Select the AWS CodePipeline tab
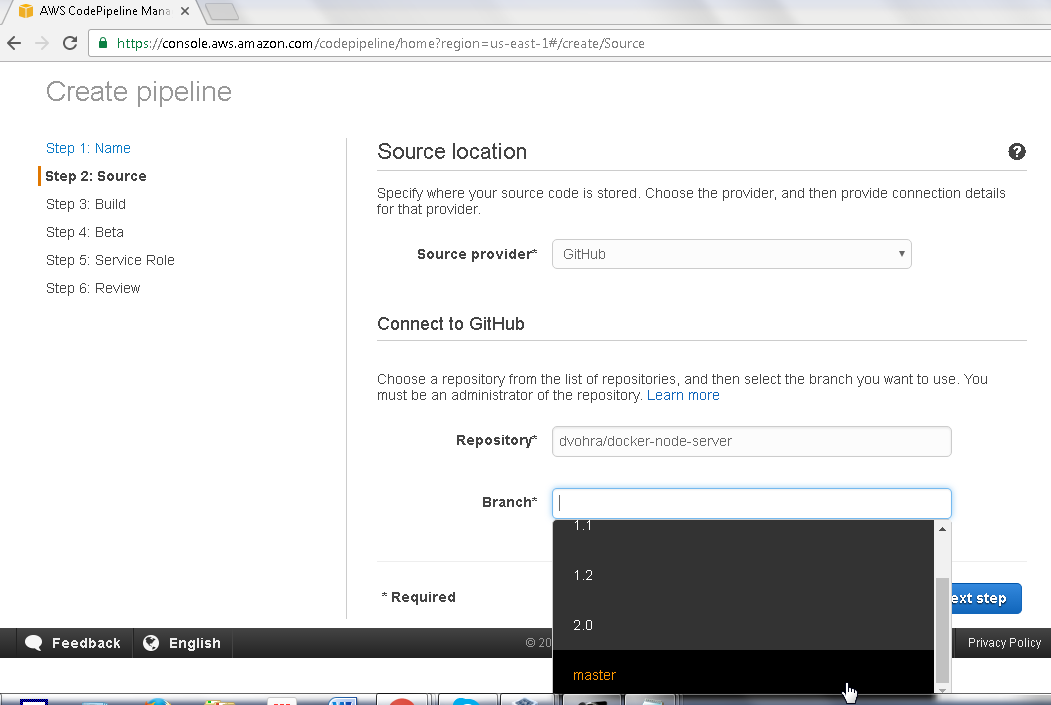The width and height of the screenshot is (1051, 705). point(104,11)
